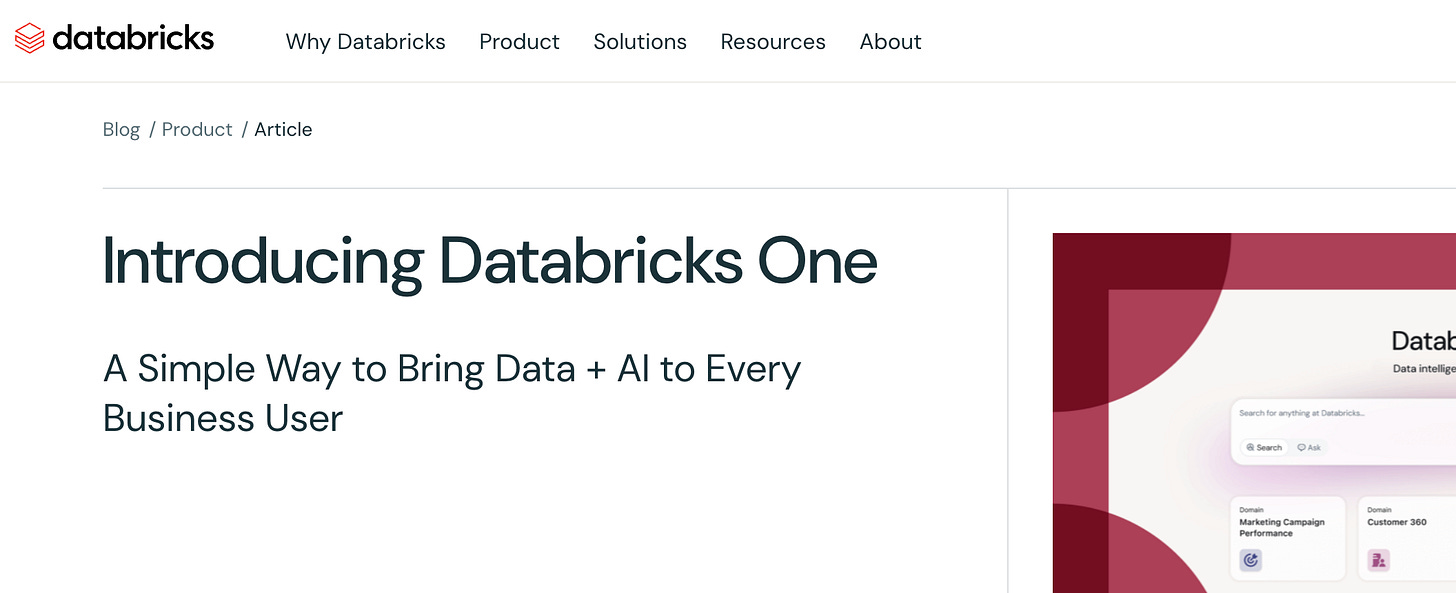Viewport: 1456px width, 593px height.
Task: Click the Ask pill in hero image
Action: (1309, 447)
